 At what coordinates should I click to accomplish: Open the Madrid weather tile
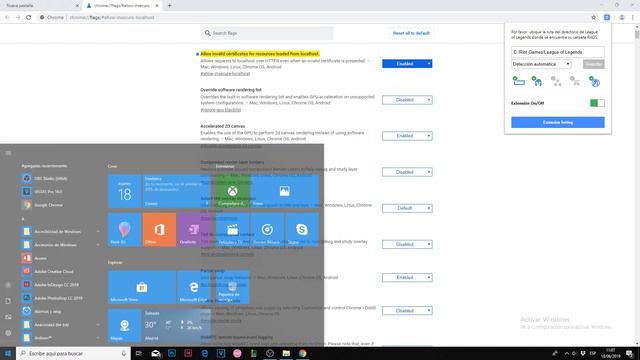pos(176,326)
